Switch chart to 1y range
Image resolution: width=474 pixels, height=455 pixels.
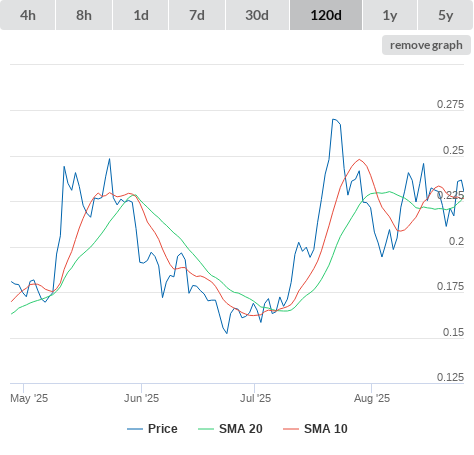click(390, 15)
